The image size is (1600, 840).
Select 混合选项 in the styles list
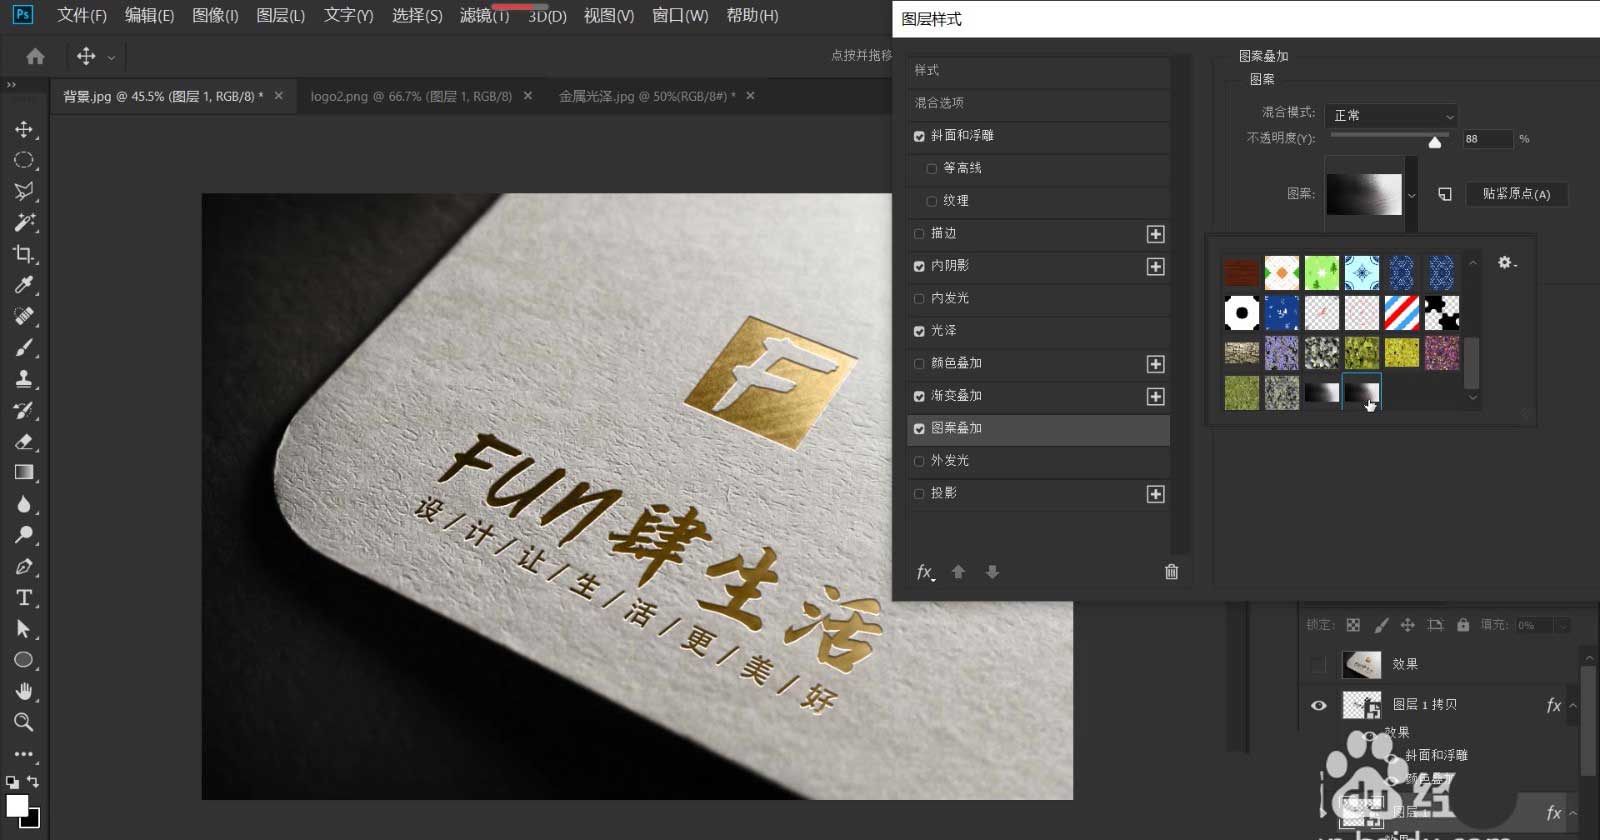coord(1038,103)
